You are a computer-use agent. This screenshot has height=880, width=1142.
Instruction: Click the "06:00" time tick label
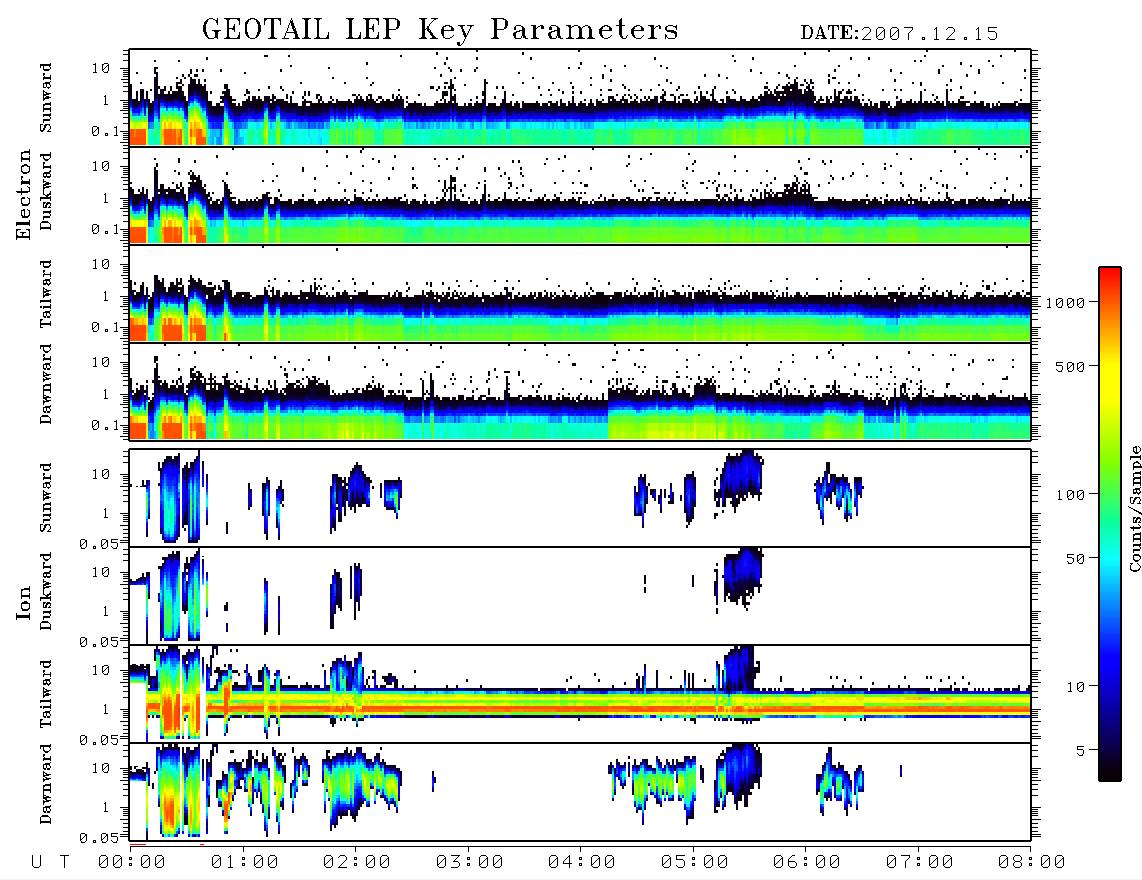pos(807,862)
